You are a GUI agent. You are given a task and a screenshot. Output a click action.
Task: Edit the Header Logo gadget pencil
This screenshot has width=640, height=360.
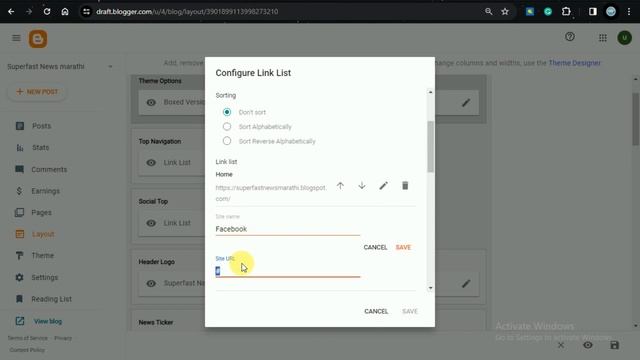coord(466,283)
